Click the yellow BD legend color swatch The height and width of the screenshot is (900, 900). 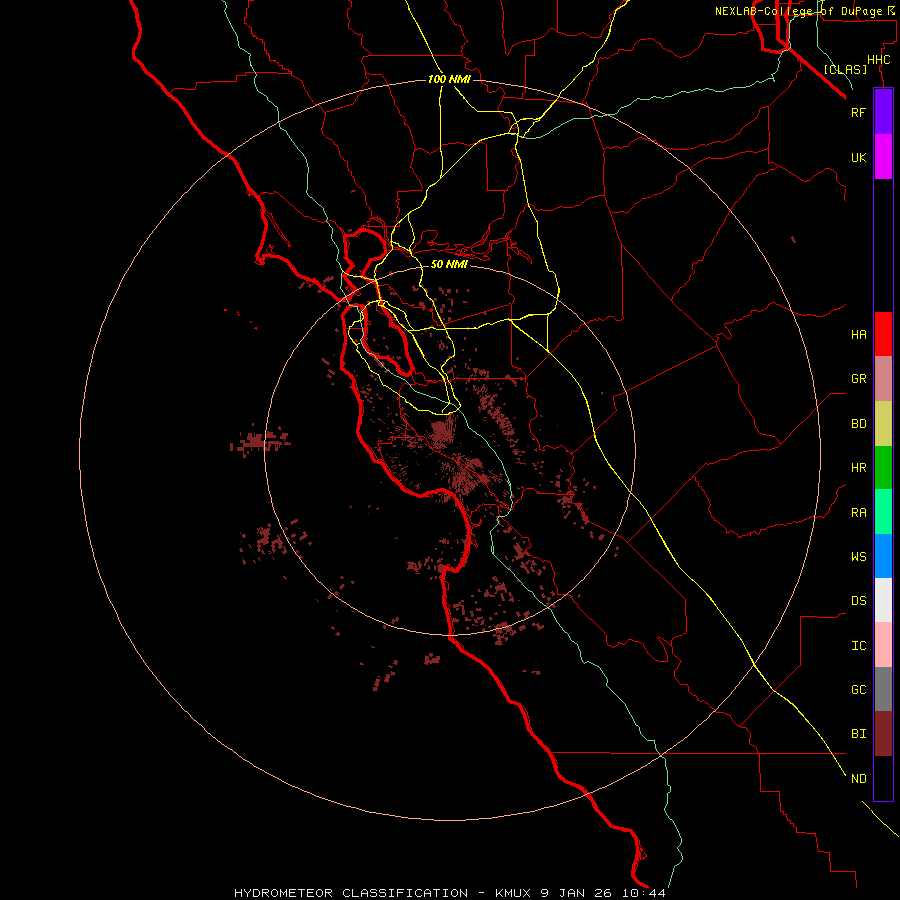coord(883,424)
